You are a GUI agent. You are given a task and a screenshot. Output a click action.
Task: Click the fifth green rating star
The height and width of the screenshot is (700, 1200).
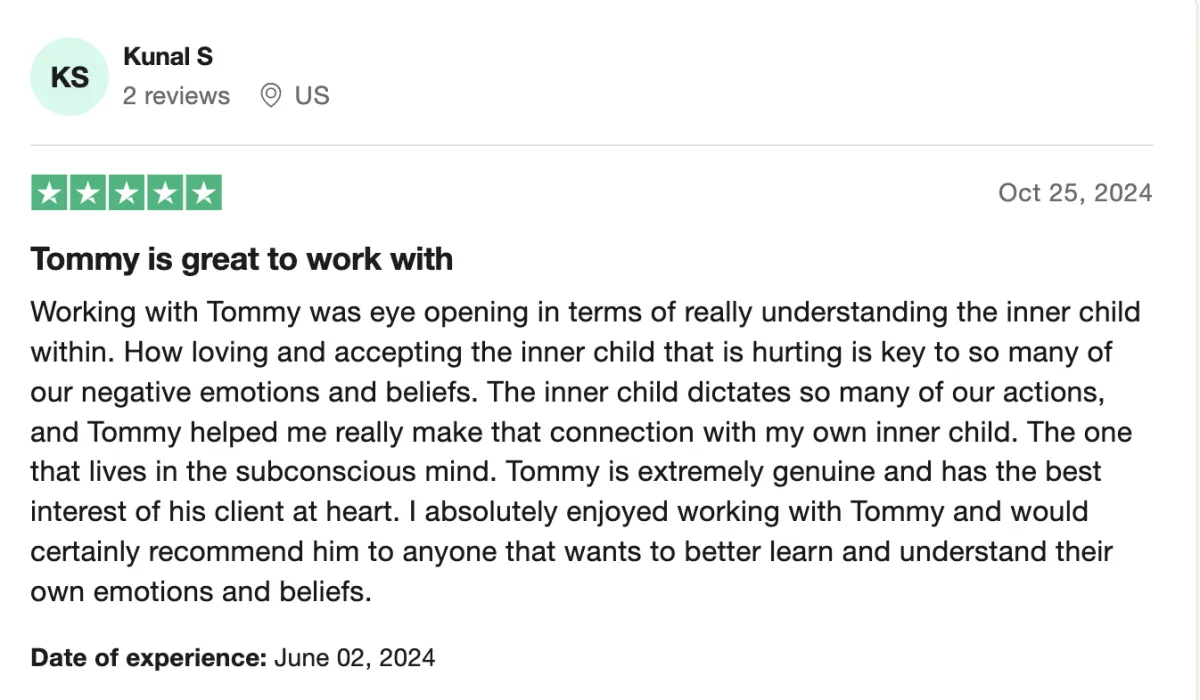(204, 193)
